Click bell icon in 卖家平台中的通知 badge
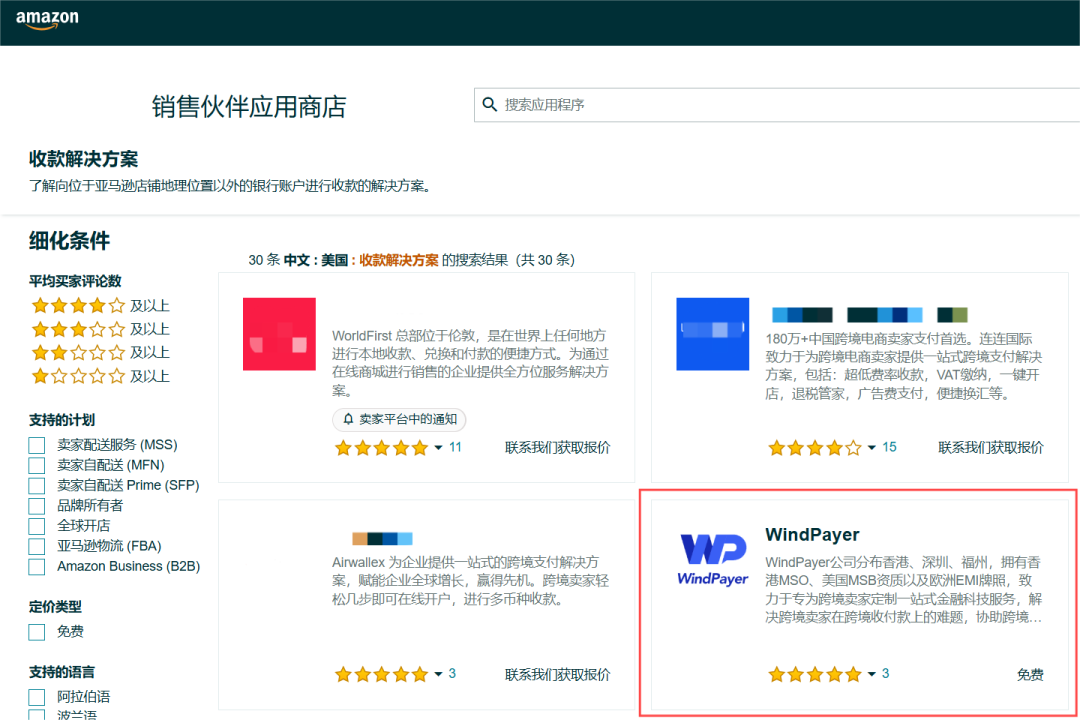The image size is (1080, 720). coord(348,419)
